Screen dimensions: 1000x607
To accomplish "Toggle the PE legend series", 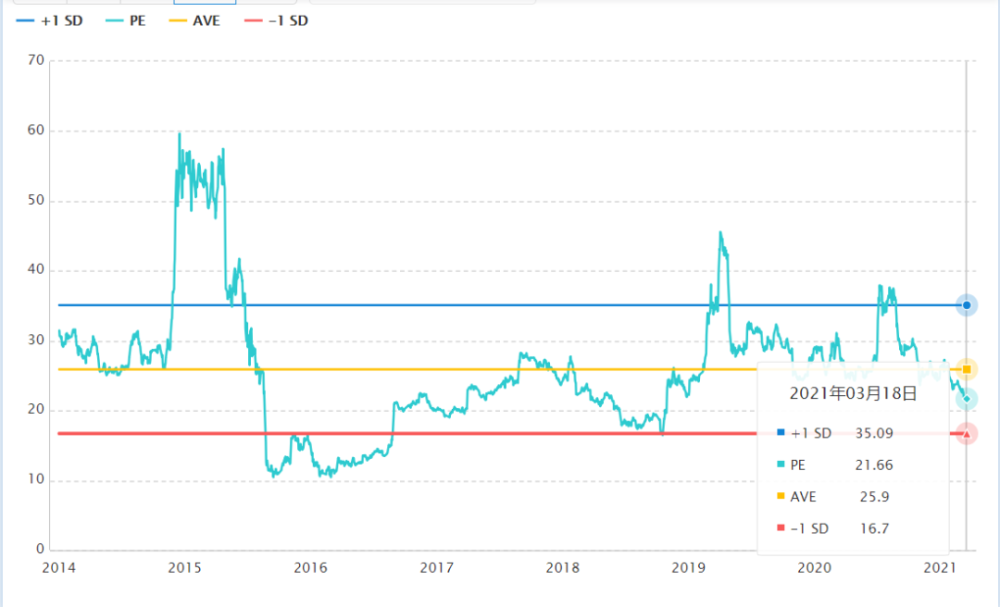I will coord(126,20).
